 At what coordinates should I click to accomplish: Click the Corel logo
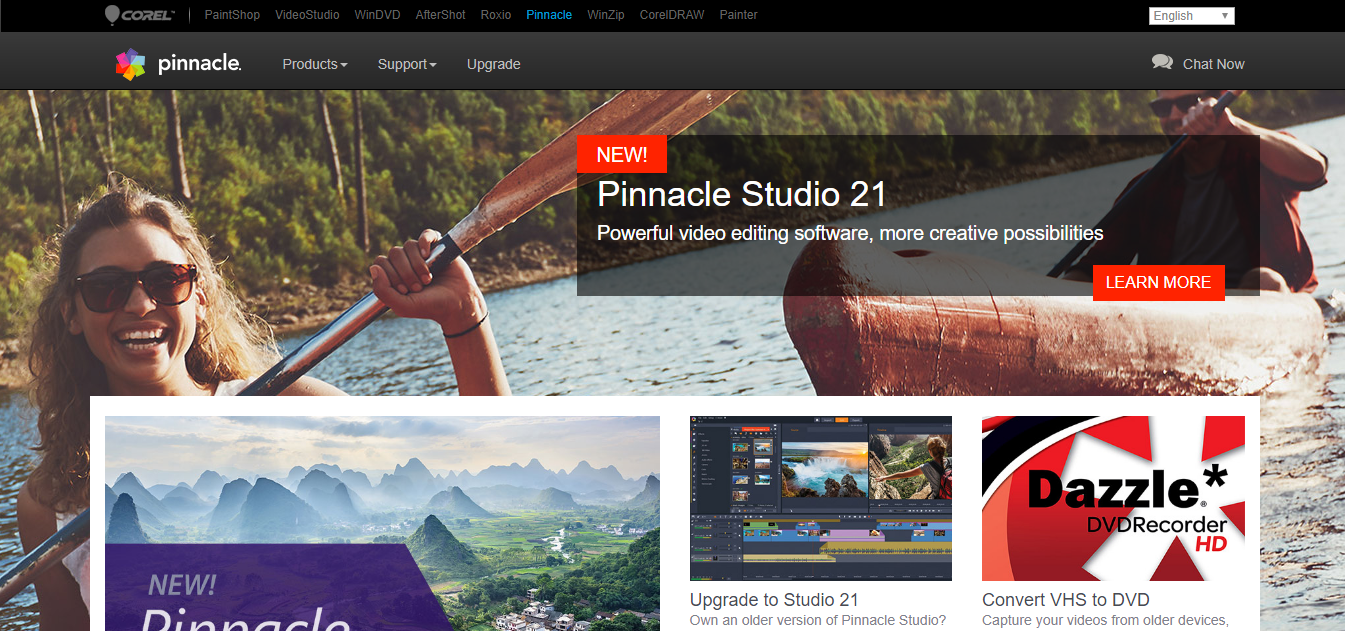(x=139, y=15)
